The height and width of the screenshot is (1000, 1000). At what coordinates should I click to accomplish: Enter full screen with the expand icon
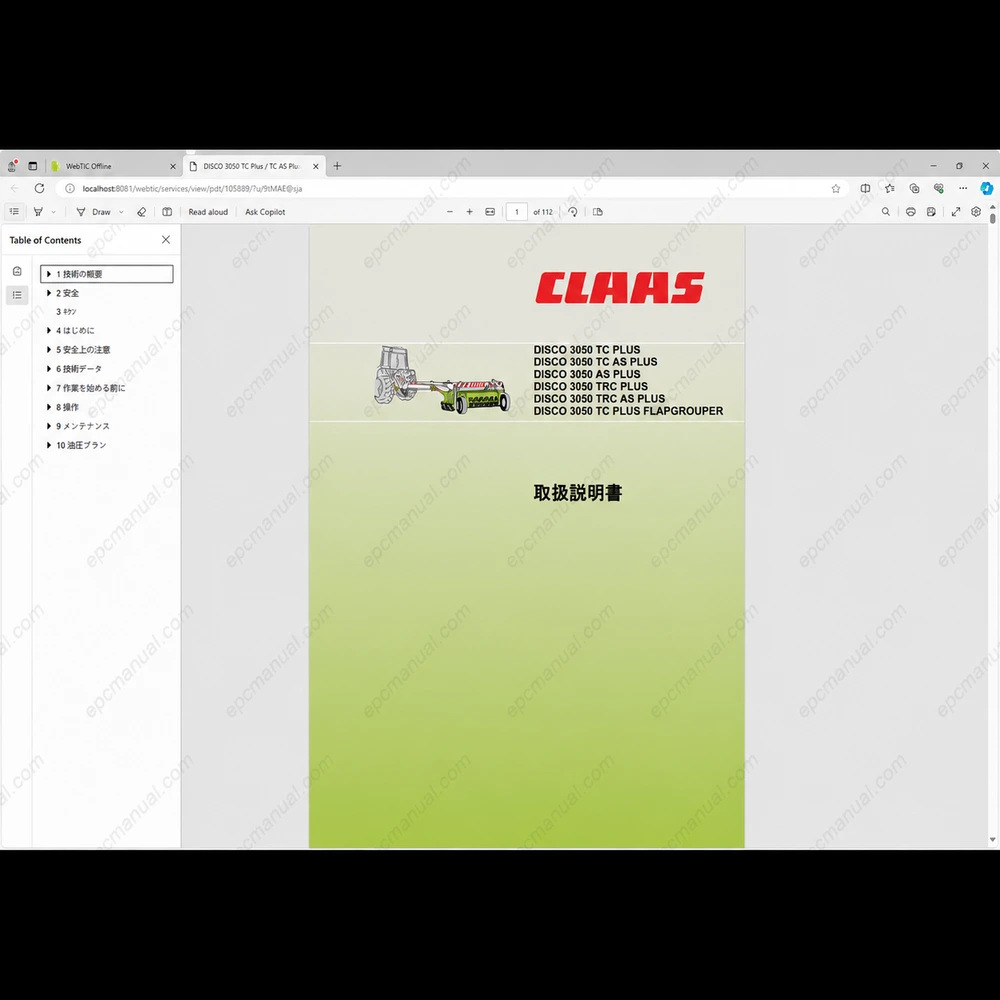point(955,212)
